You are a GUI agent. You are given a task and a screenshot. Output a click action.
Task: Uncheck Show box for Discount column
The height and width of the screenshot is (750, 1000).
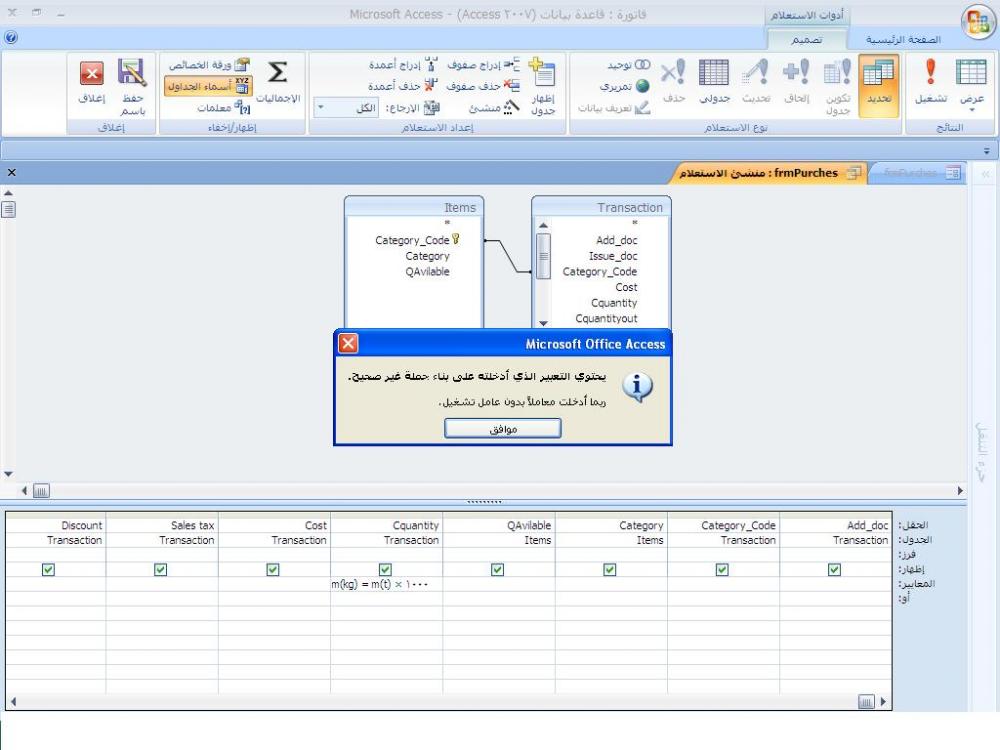48,569
